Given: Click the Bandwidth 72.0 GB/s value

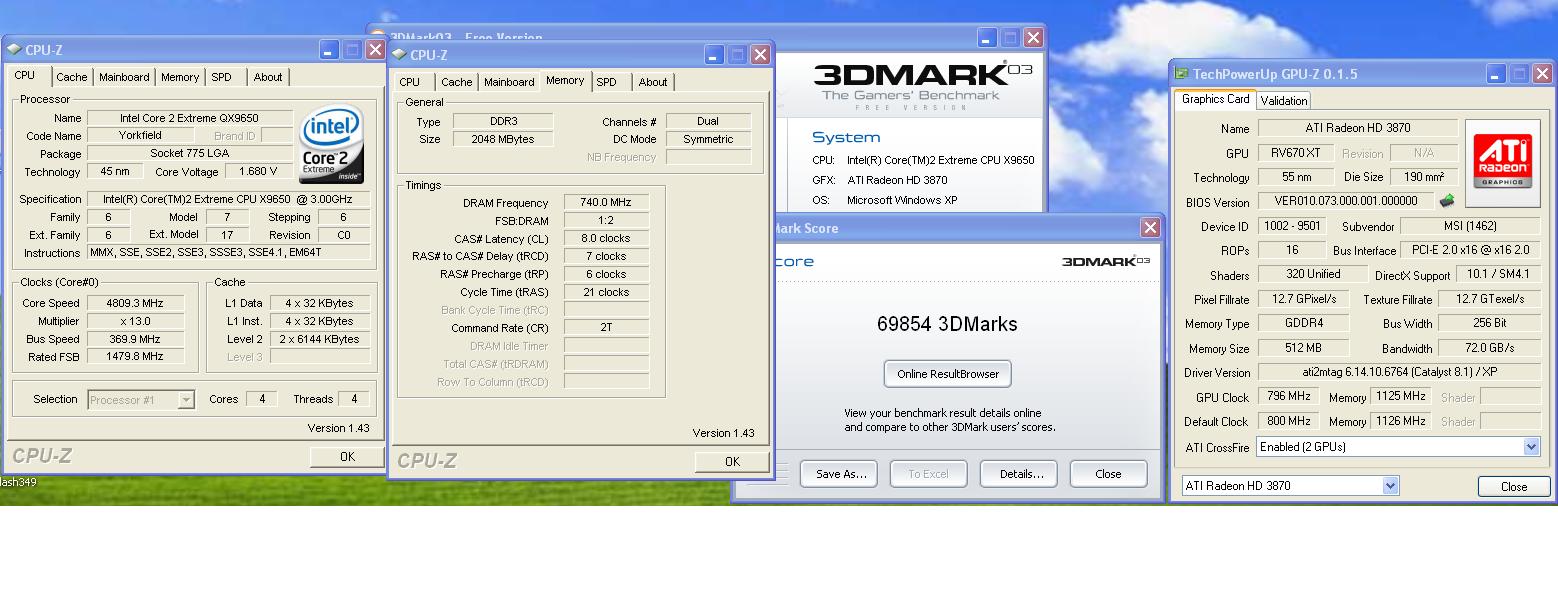Looking at the screenshot, I should click(x=1489, y=348).
